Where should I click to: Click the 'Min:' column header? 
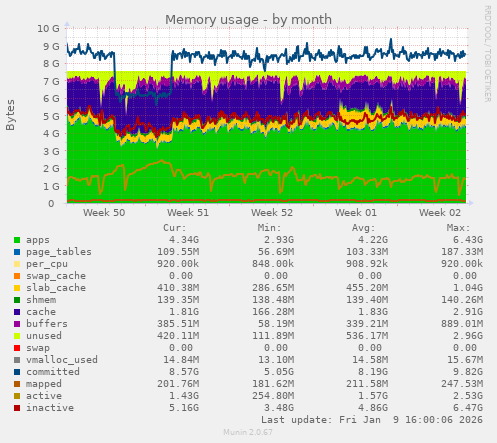pyautogui.click(x=269, y=228)
